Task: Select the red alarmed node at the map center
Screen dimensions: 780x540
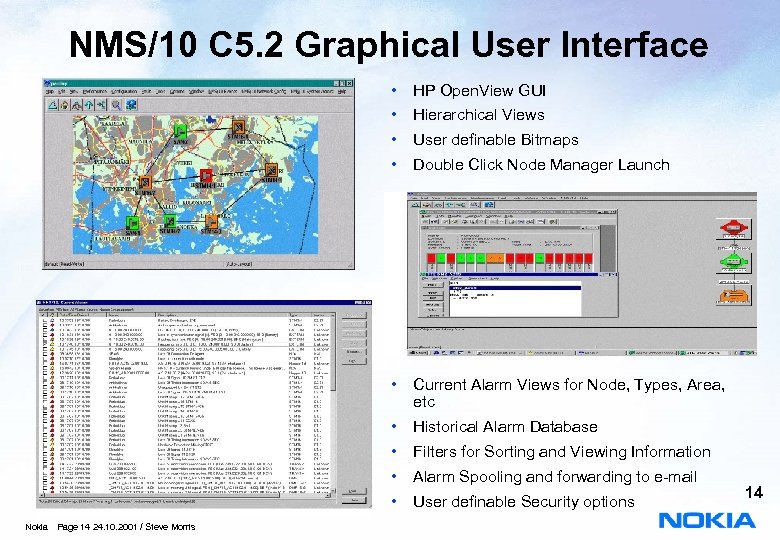Action: [206, 176]
